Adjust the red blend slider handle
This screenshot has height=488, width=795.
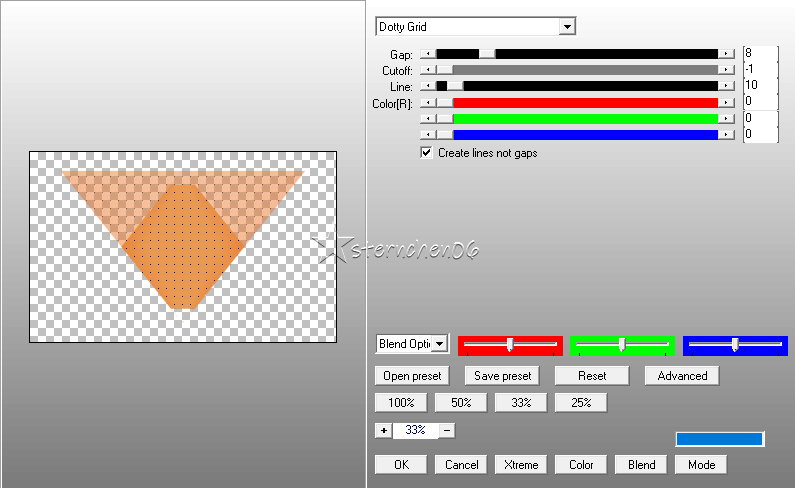[510, 345]
